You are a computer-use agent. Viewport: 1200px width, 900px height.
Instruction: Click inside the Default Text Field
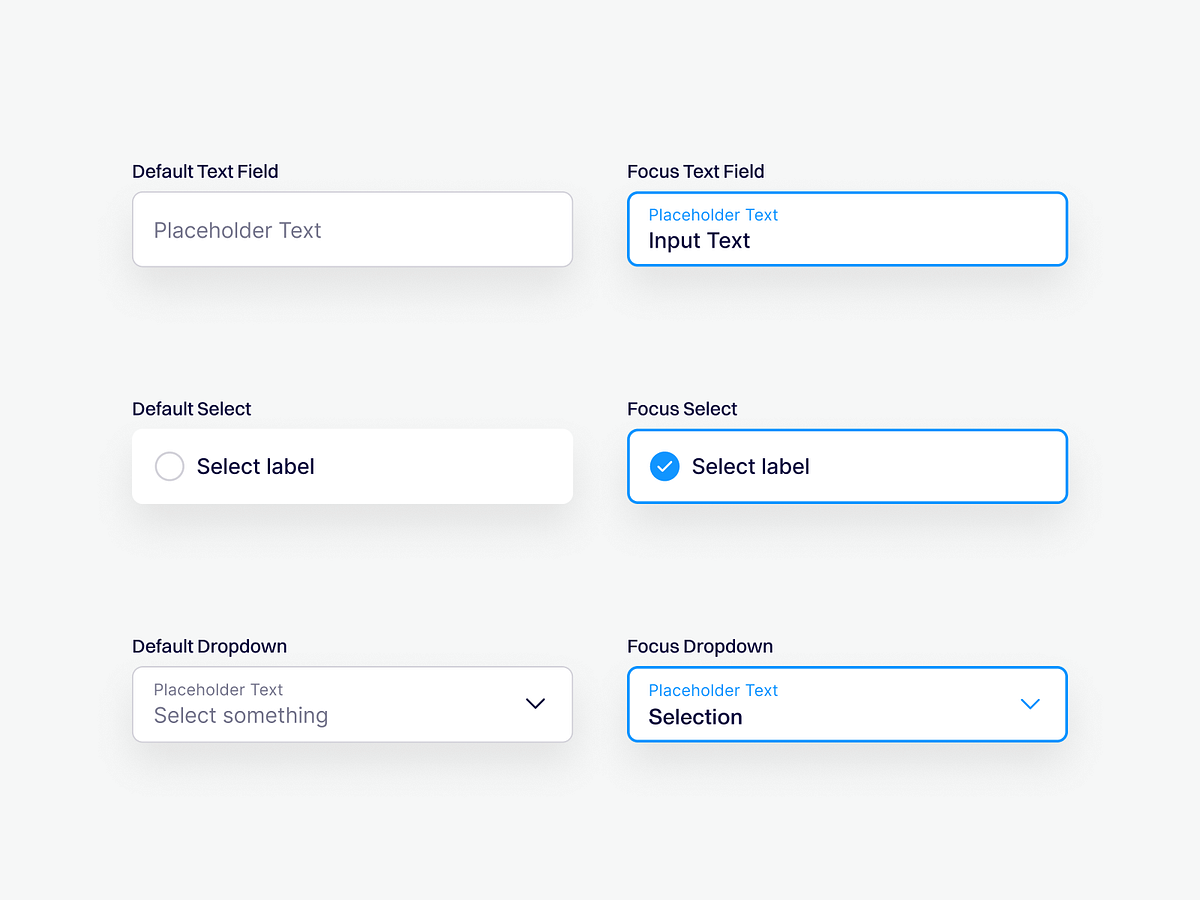pyautogui.click(x=352, y=229)
